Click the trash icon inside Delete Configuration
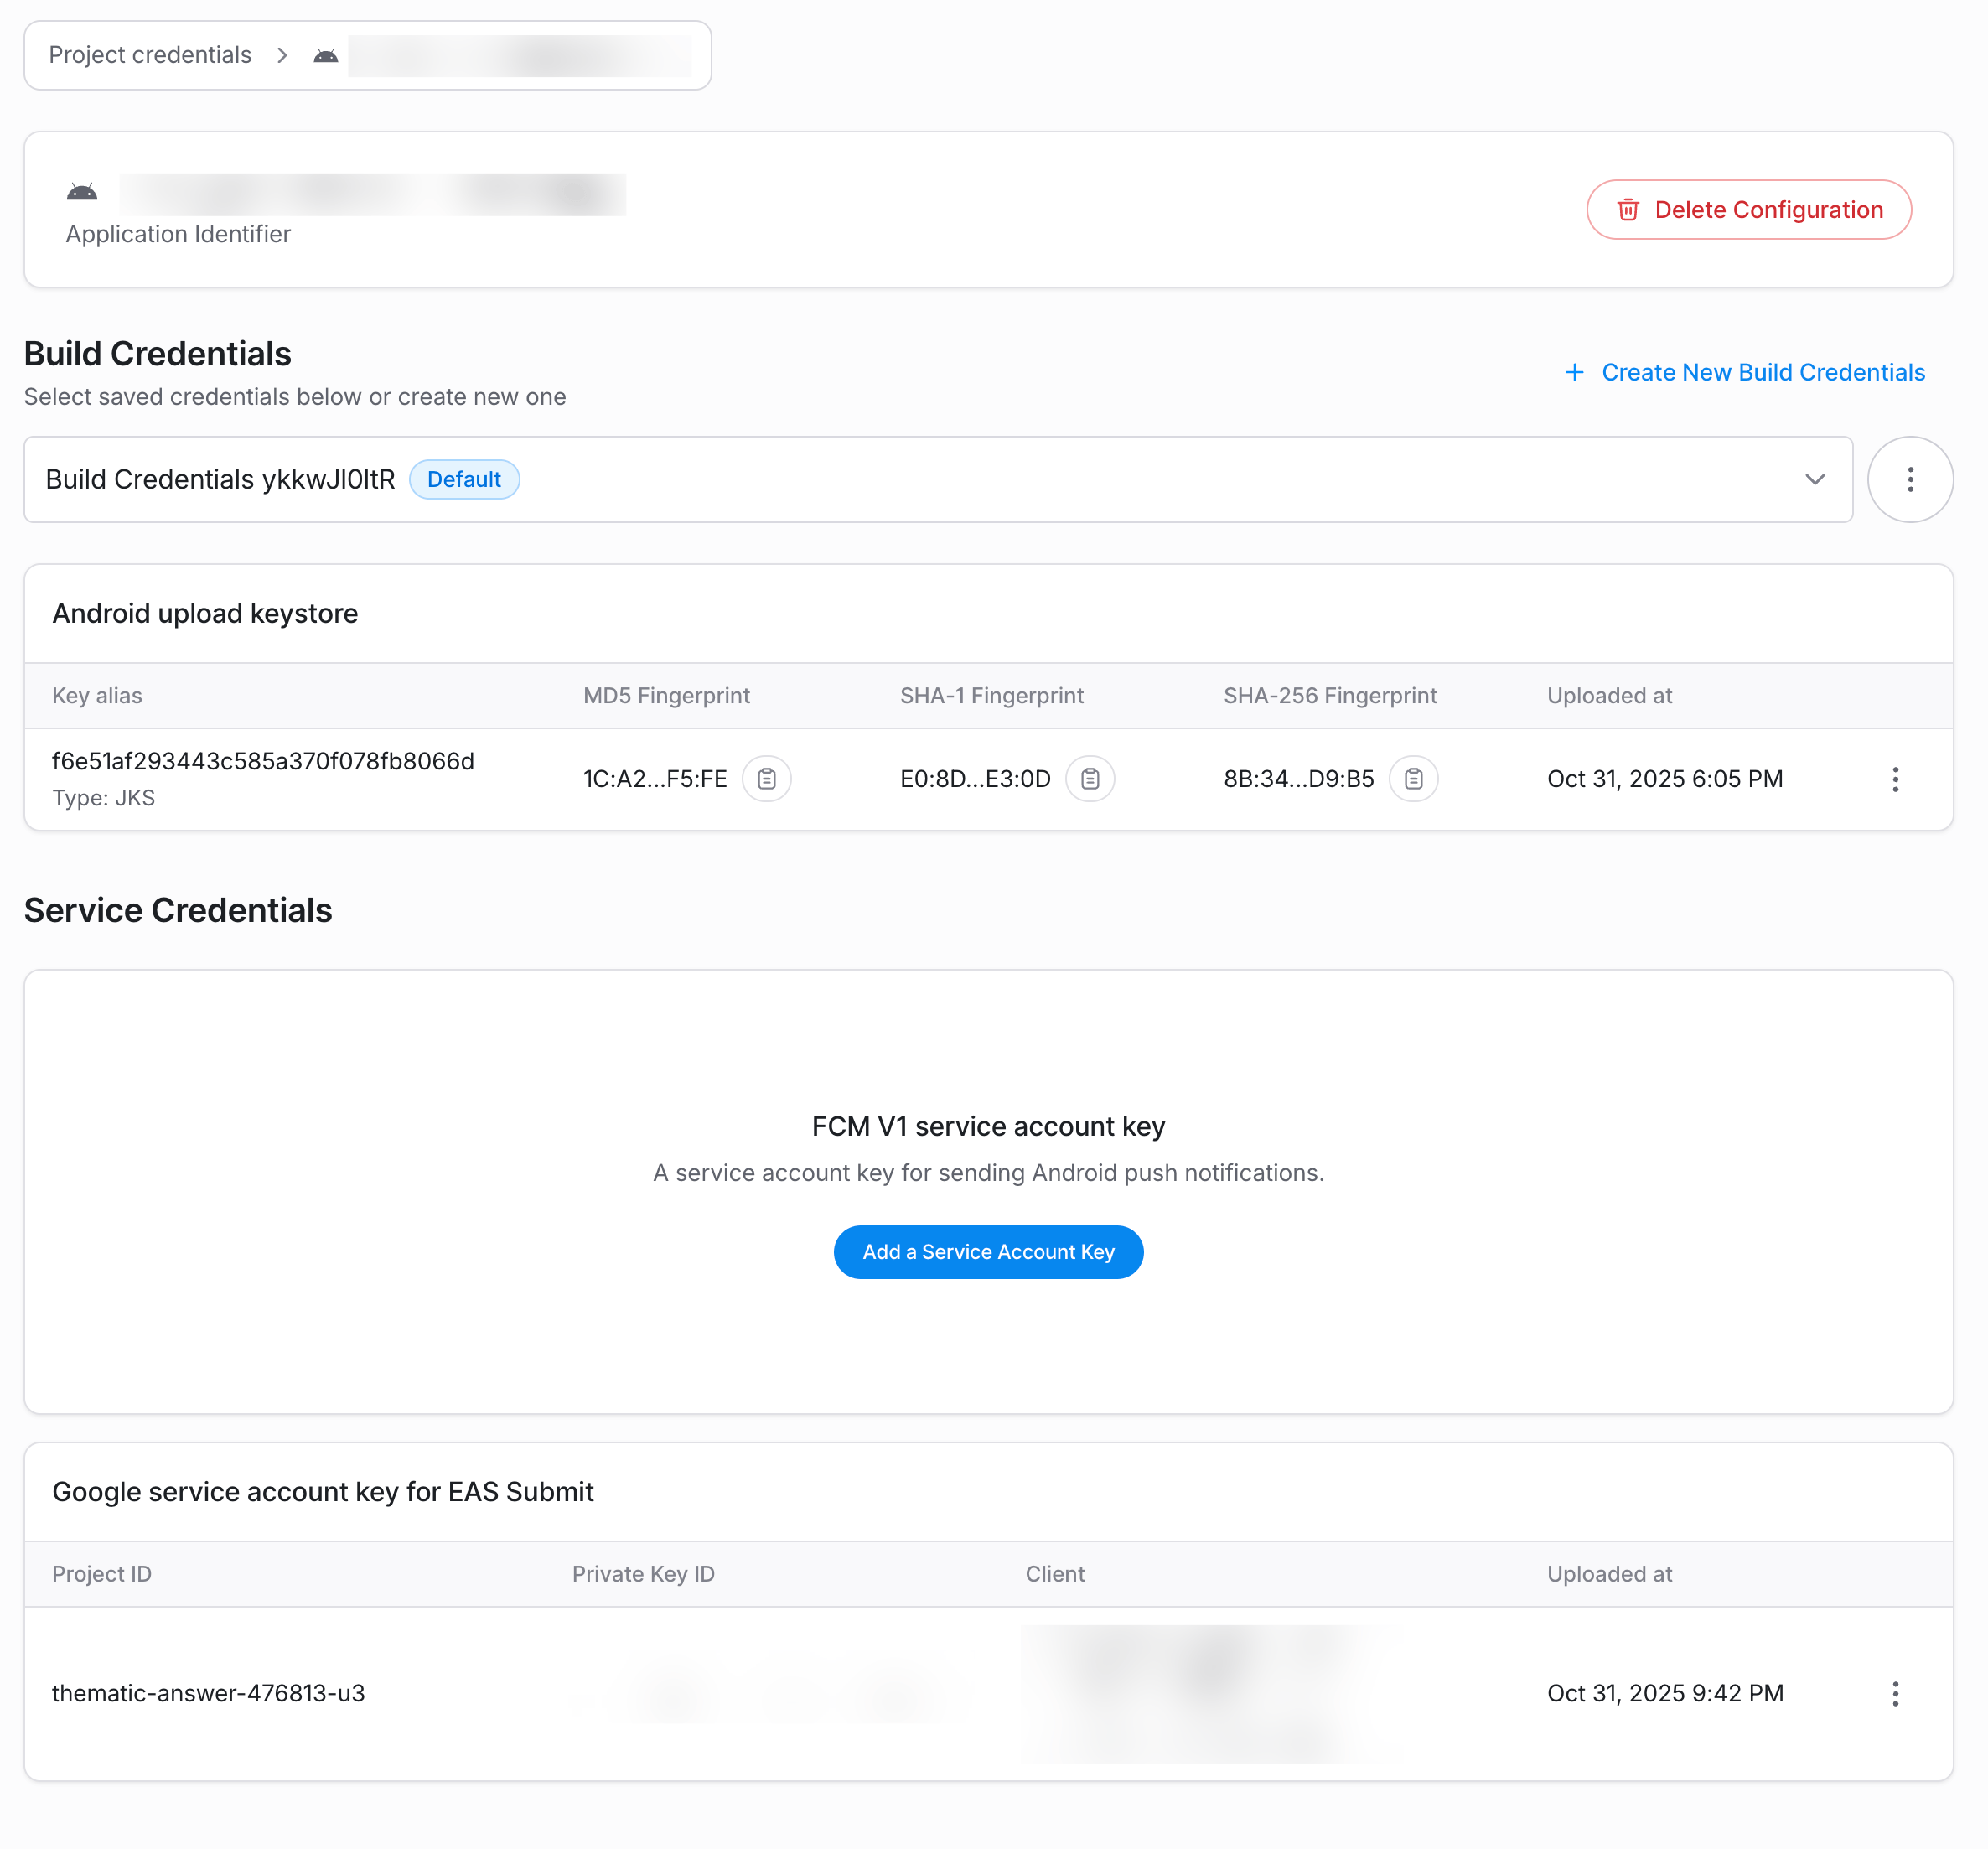 point(1629,210)
